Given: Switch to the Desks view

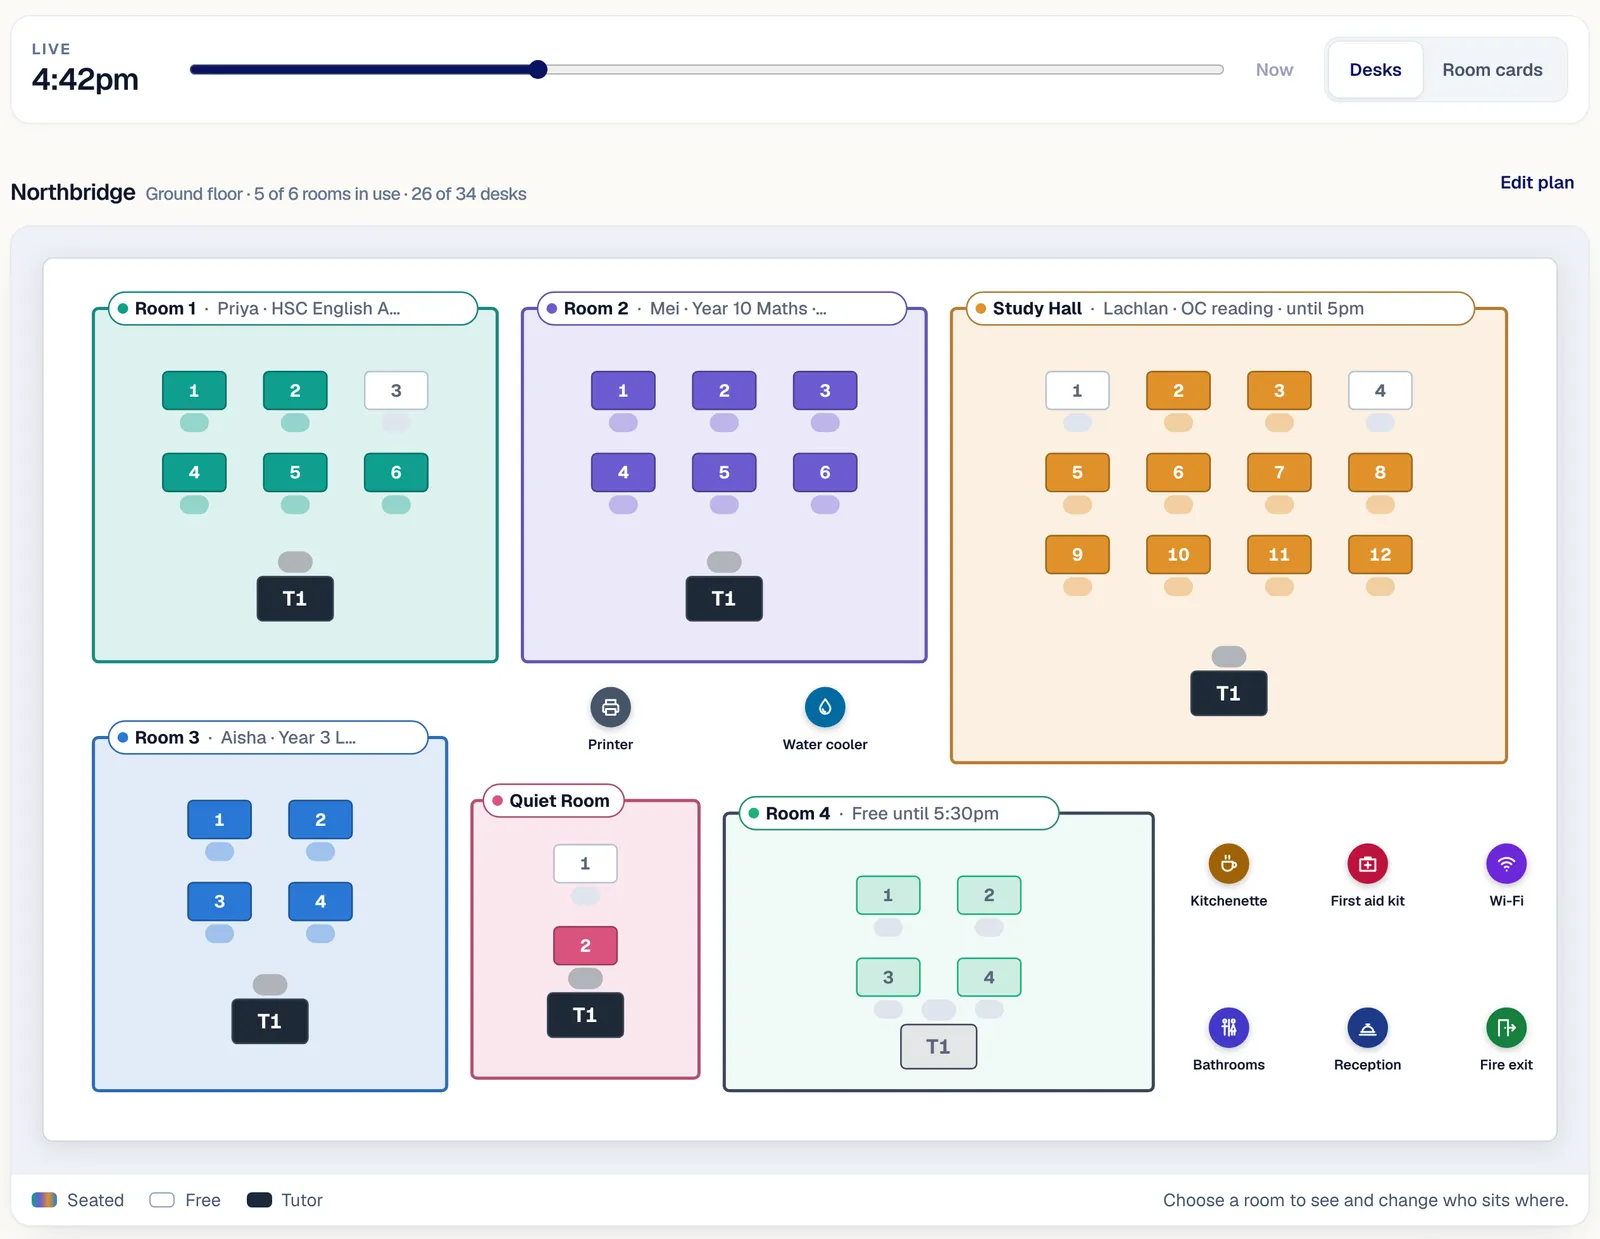Looking at the screenshot, I should click(x=1375, y=70).
